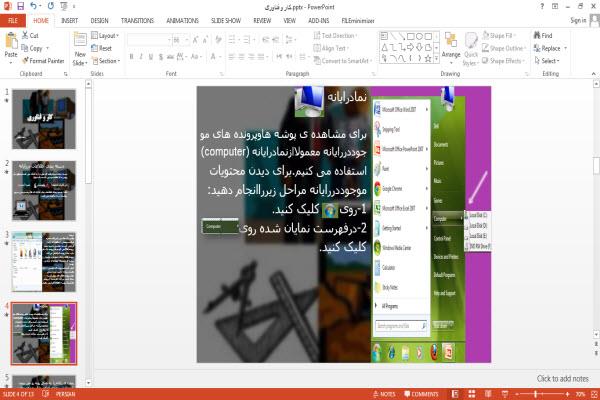Switch to the ANIMATIONS tab
This screenshot has width=600, height=400.
pos(183,21)
